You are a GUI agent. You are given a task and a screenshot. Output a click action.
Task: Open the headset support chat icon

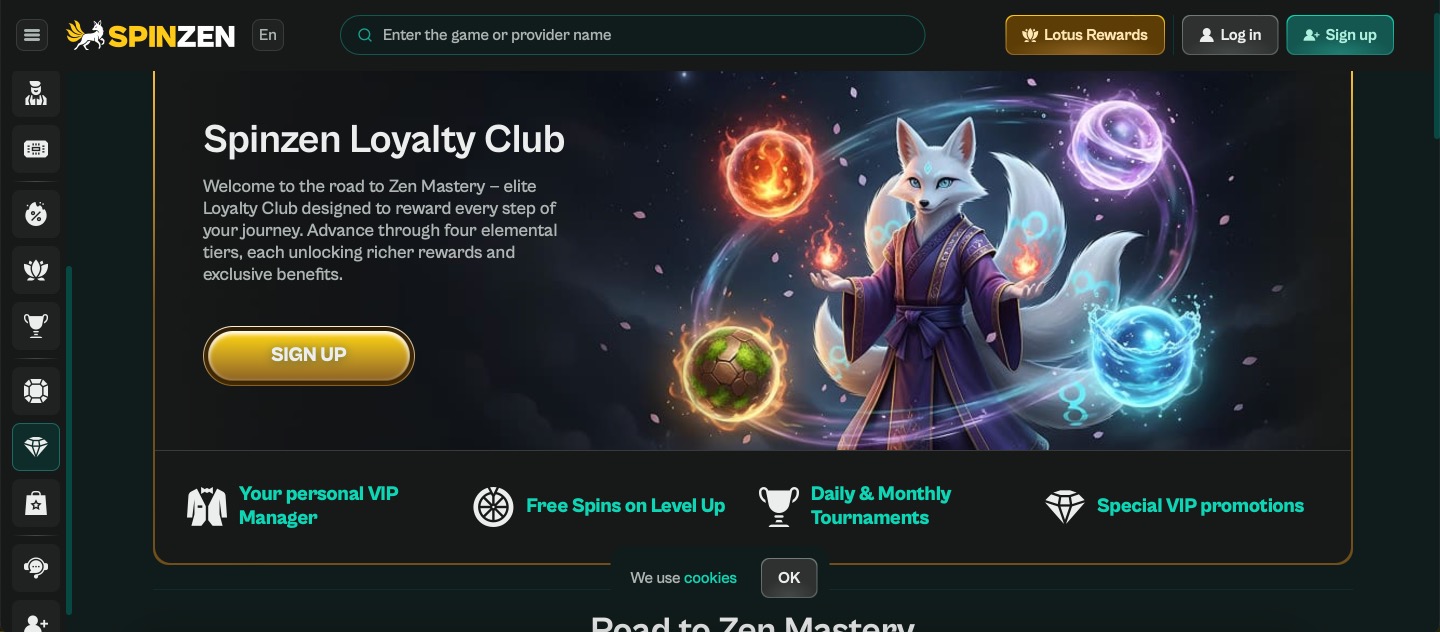(x=36, y=568)
